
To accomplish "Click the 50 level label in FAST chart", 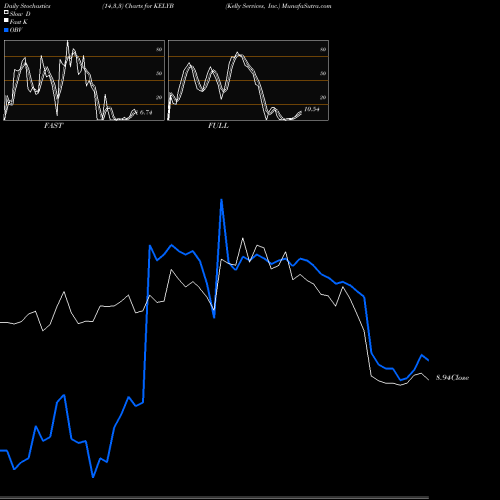I will pyautogui.click(x=159, y=73).
